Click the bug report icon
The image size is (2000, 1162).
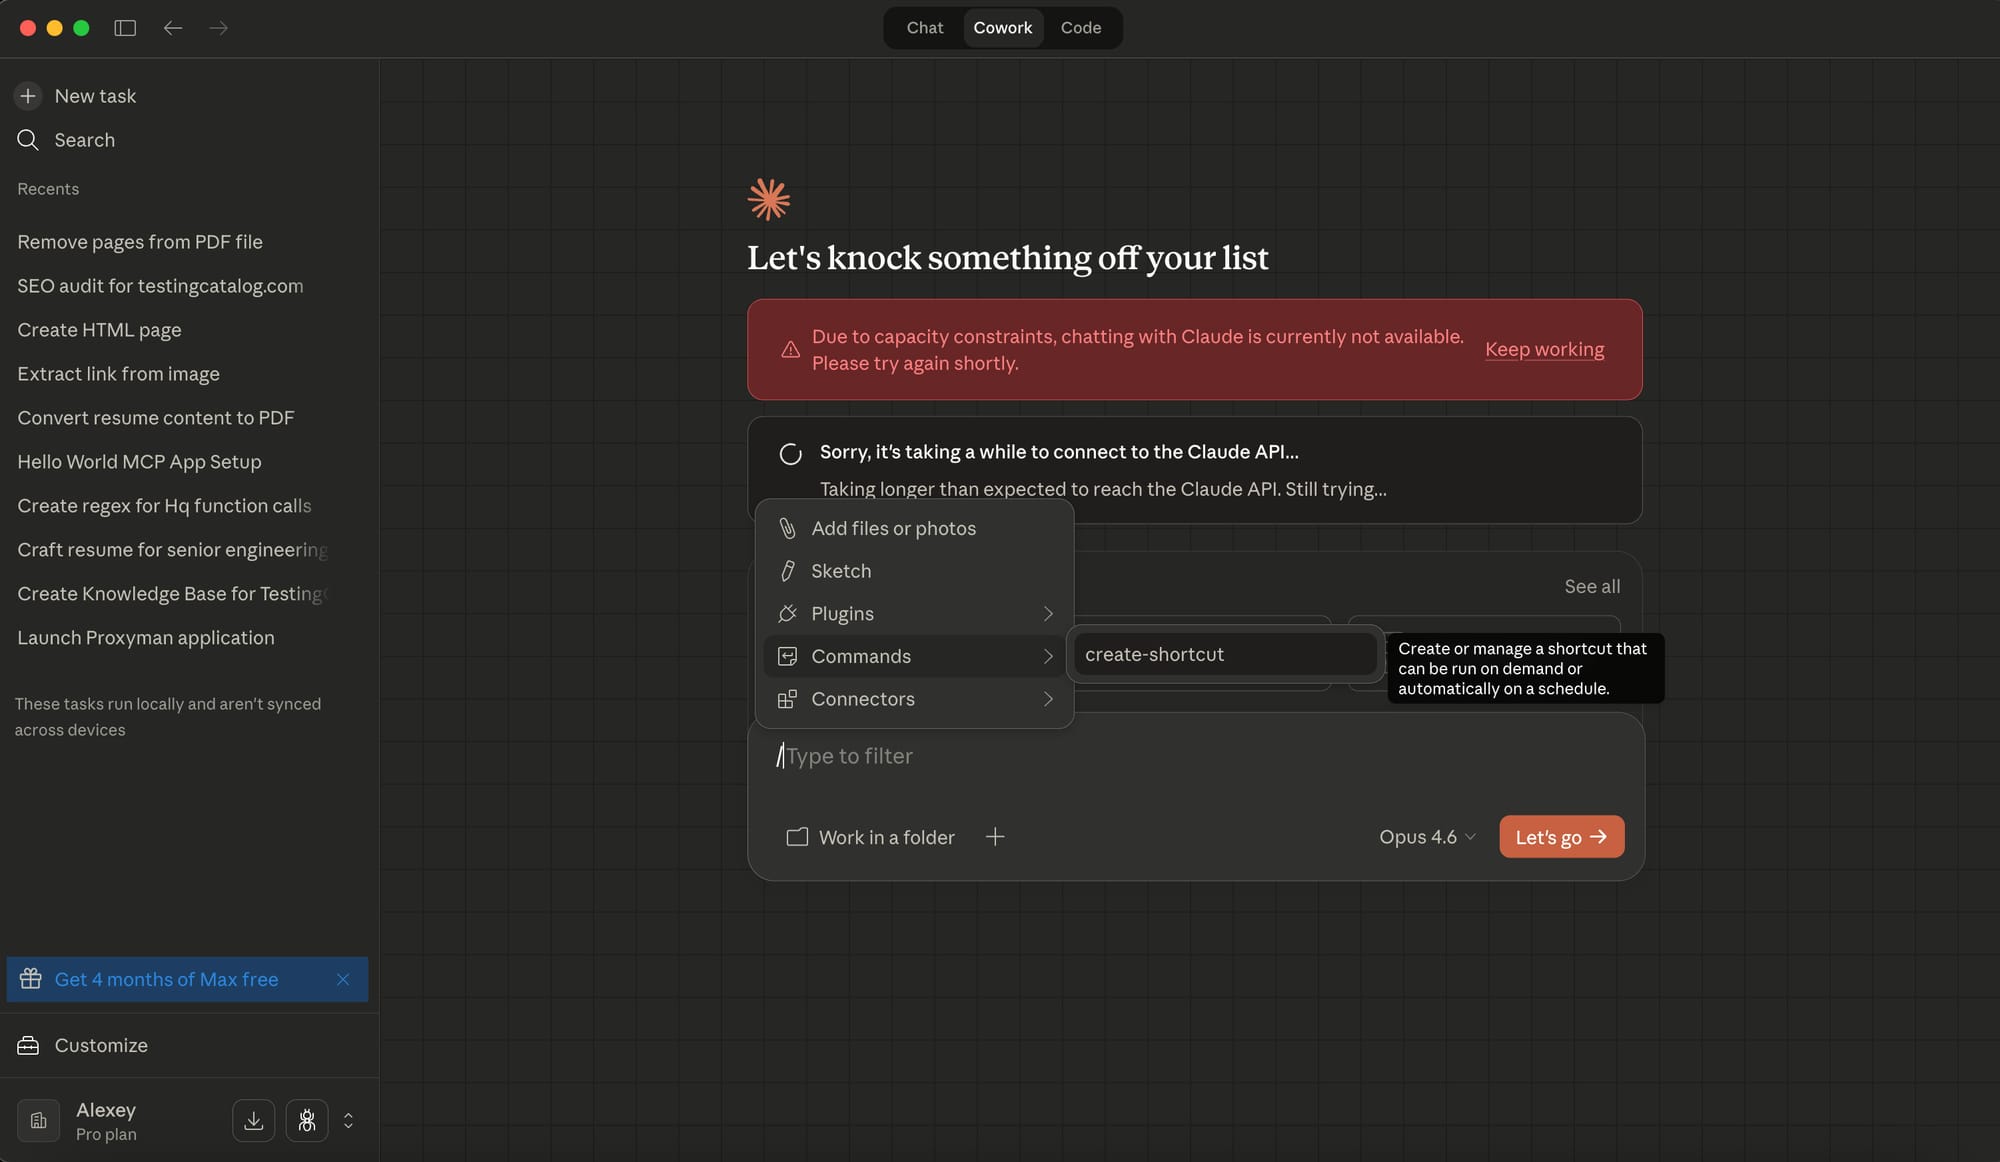tap(307, 1121)
